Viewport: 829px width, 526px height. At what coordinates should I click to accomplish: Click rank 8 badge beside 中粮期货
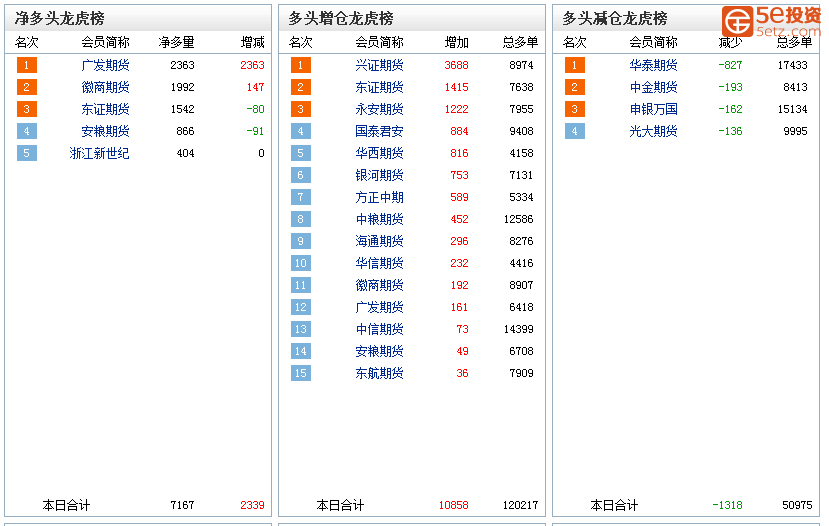tap(300, 219)
